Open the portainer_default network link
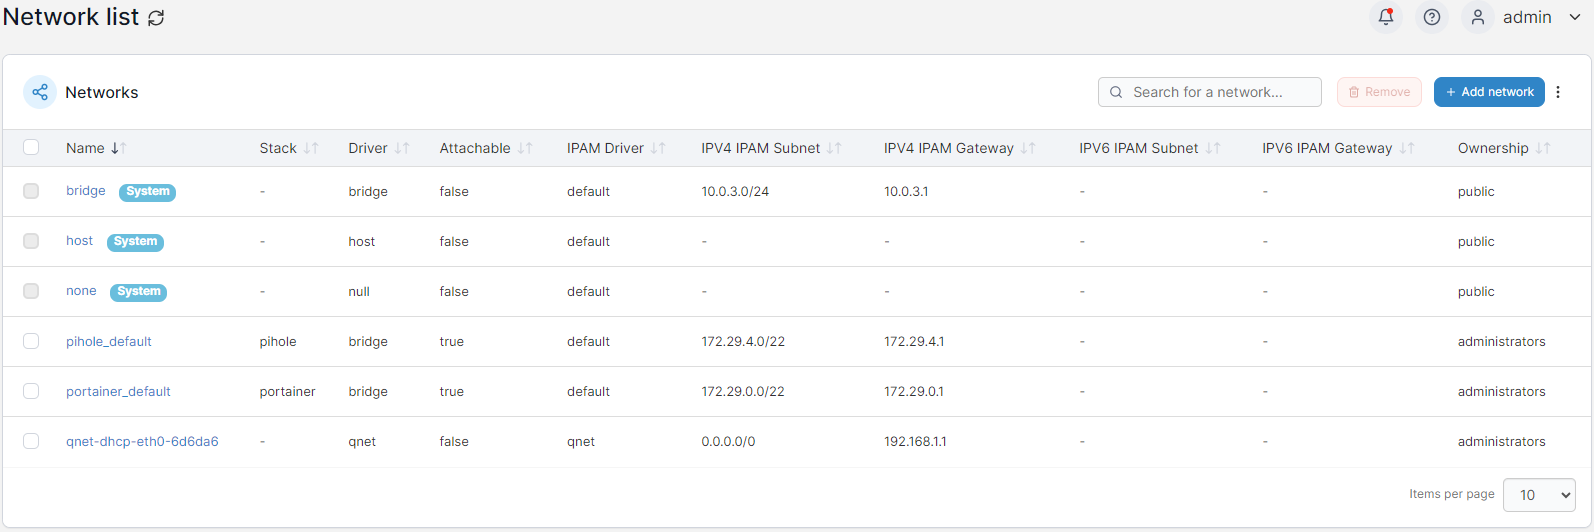 pyautogui.click(x=118, y=391)
